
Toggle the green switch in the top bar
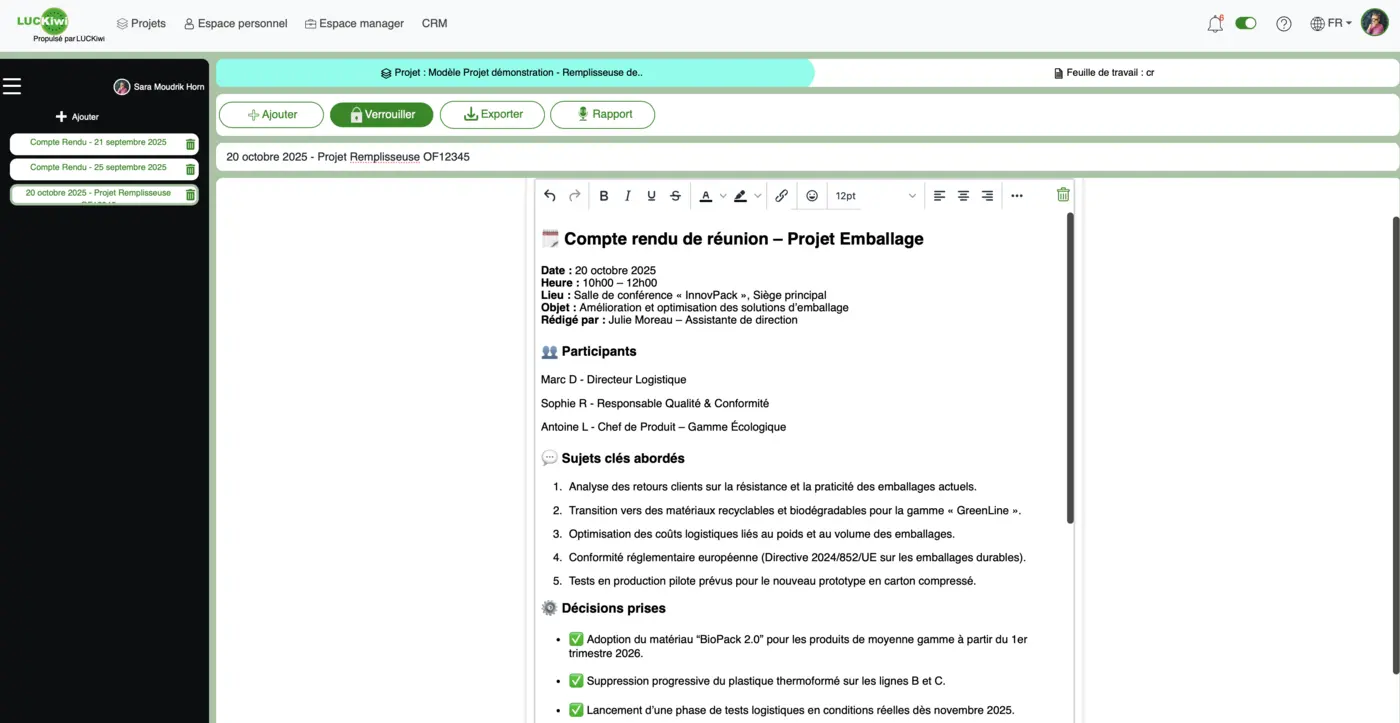coord(1246,22)
